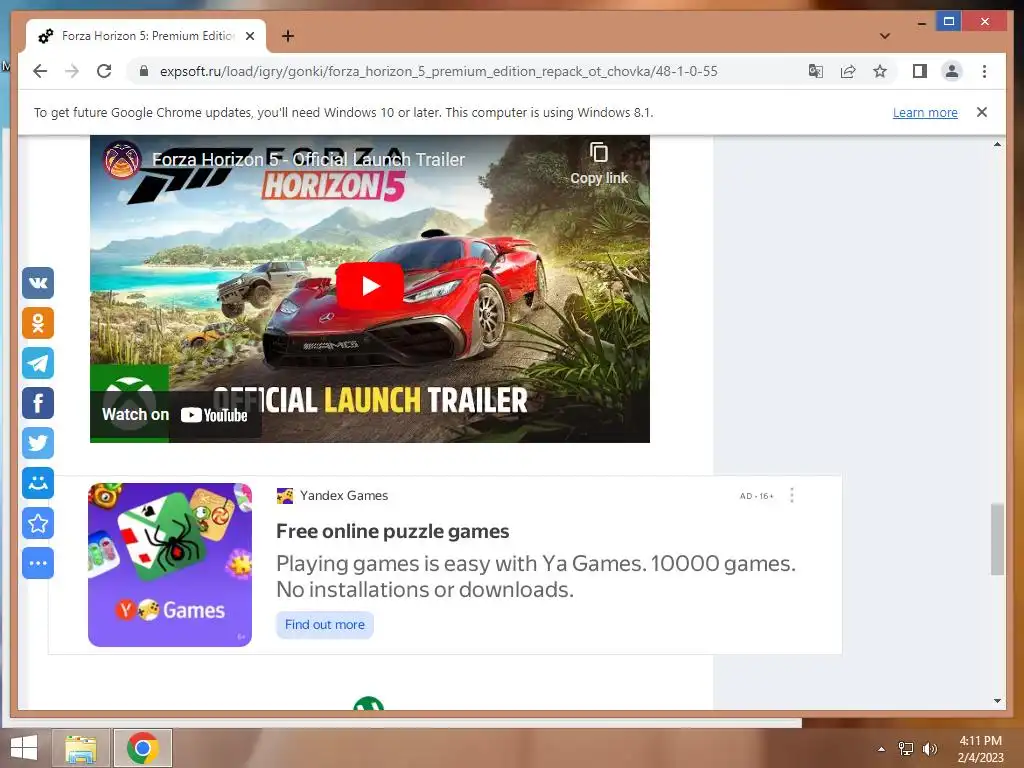1024x768 pixels.
Task: Share page via Twitter icon
Action: 38,443
